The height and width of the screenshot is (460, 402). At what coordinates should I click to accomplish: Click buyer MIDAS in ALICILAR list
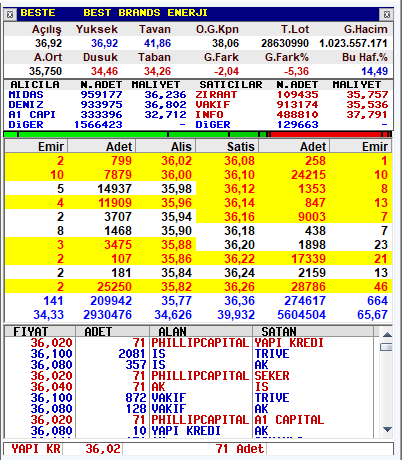[26, 95]
